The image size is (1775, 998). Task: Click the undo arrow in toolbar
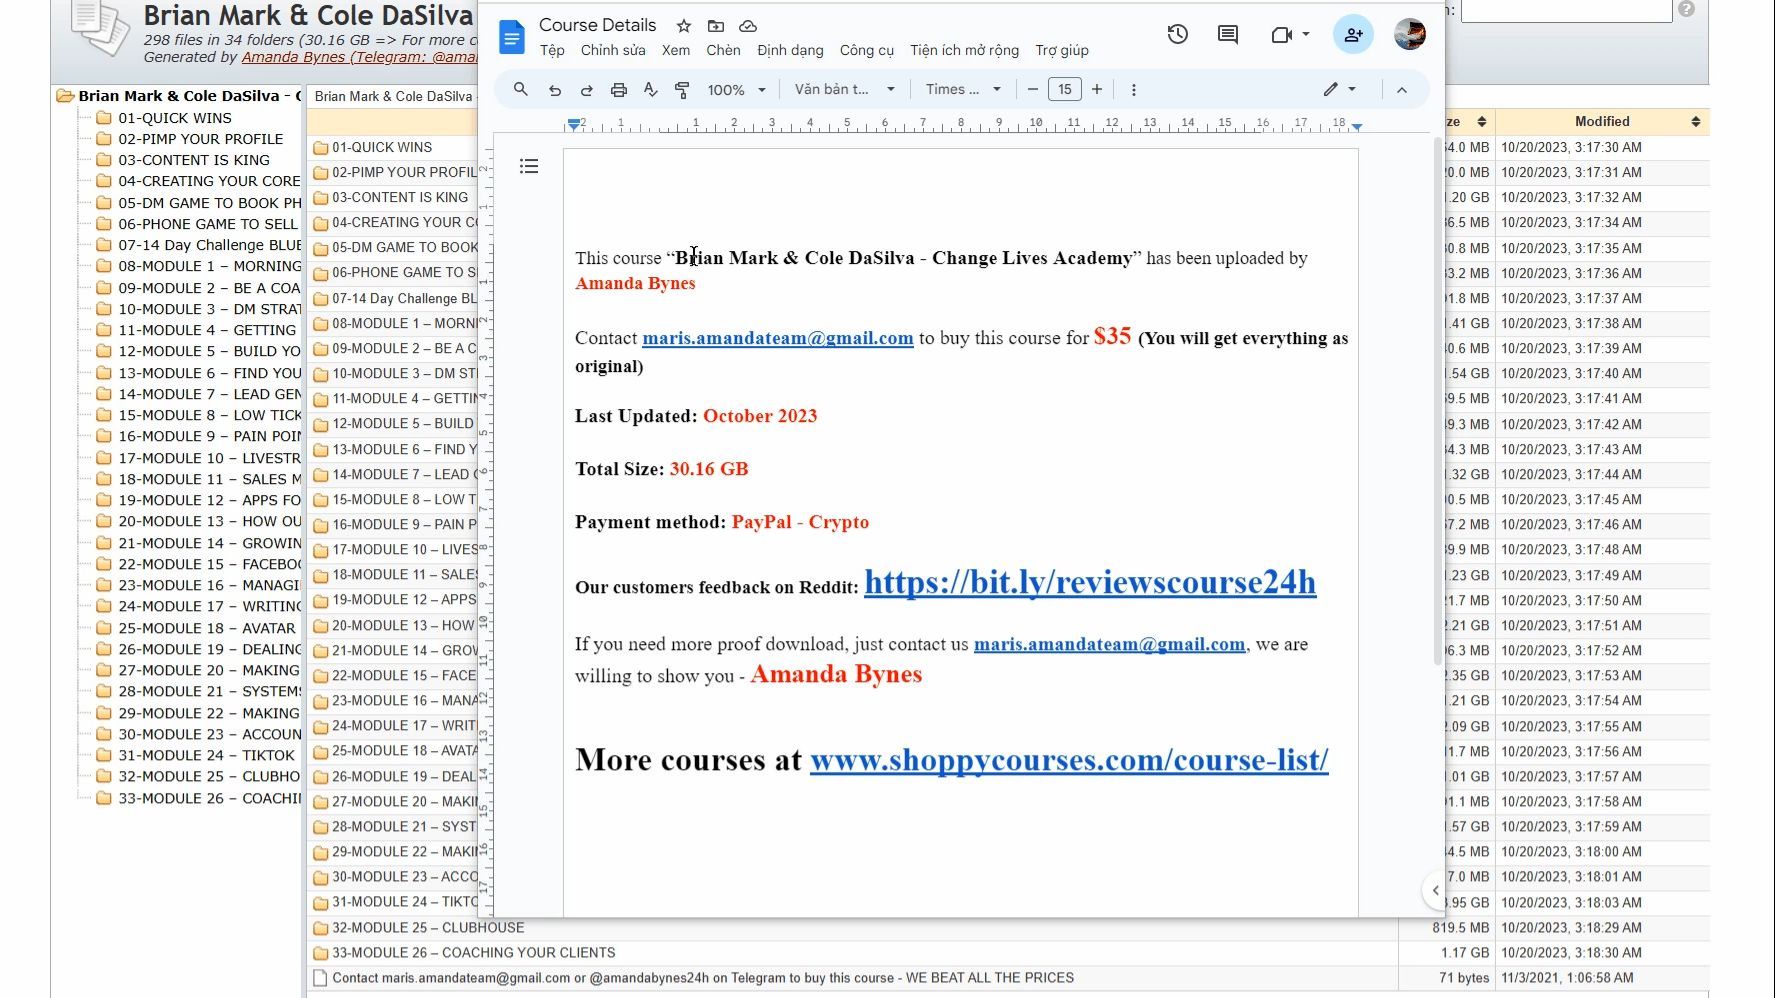pyautogui.click(x=554, y=90)
